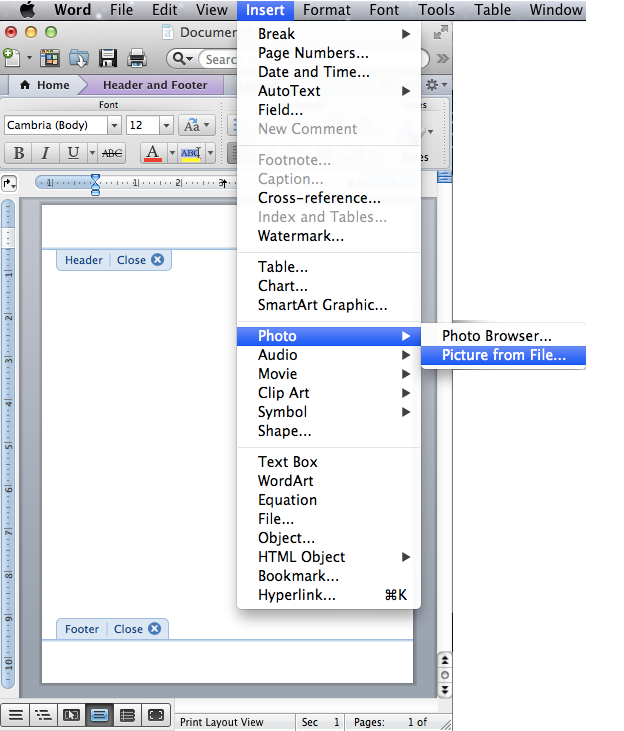Click the Print icon
Screen dimensions: 624x731
tap(136, 58)
